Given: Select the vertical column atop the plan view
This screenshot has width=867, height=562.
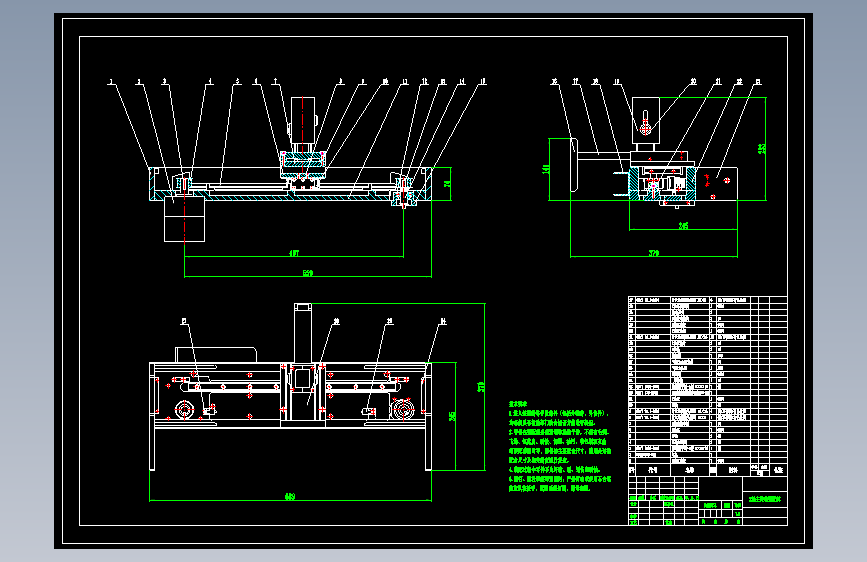Looking at the screenshot, I should pyautogui.click(x=302, y=333).
